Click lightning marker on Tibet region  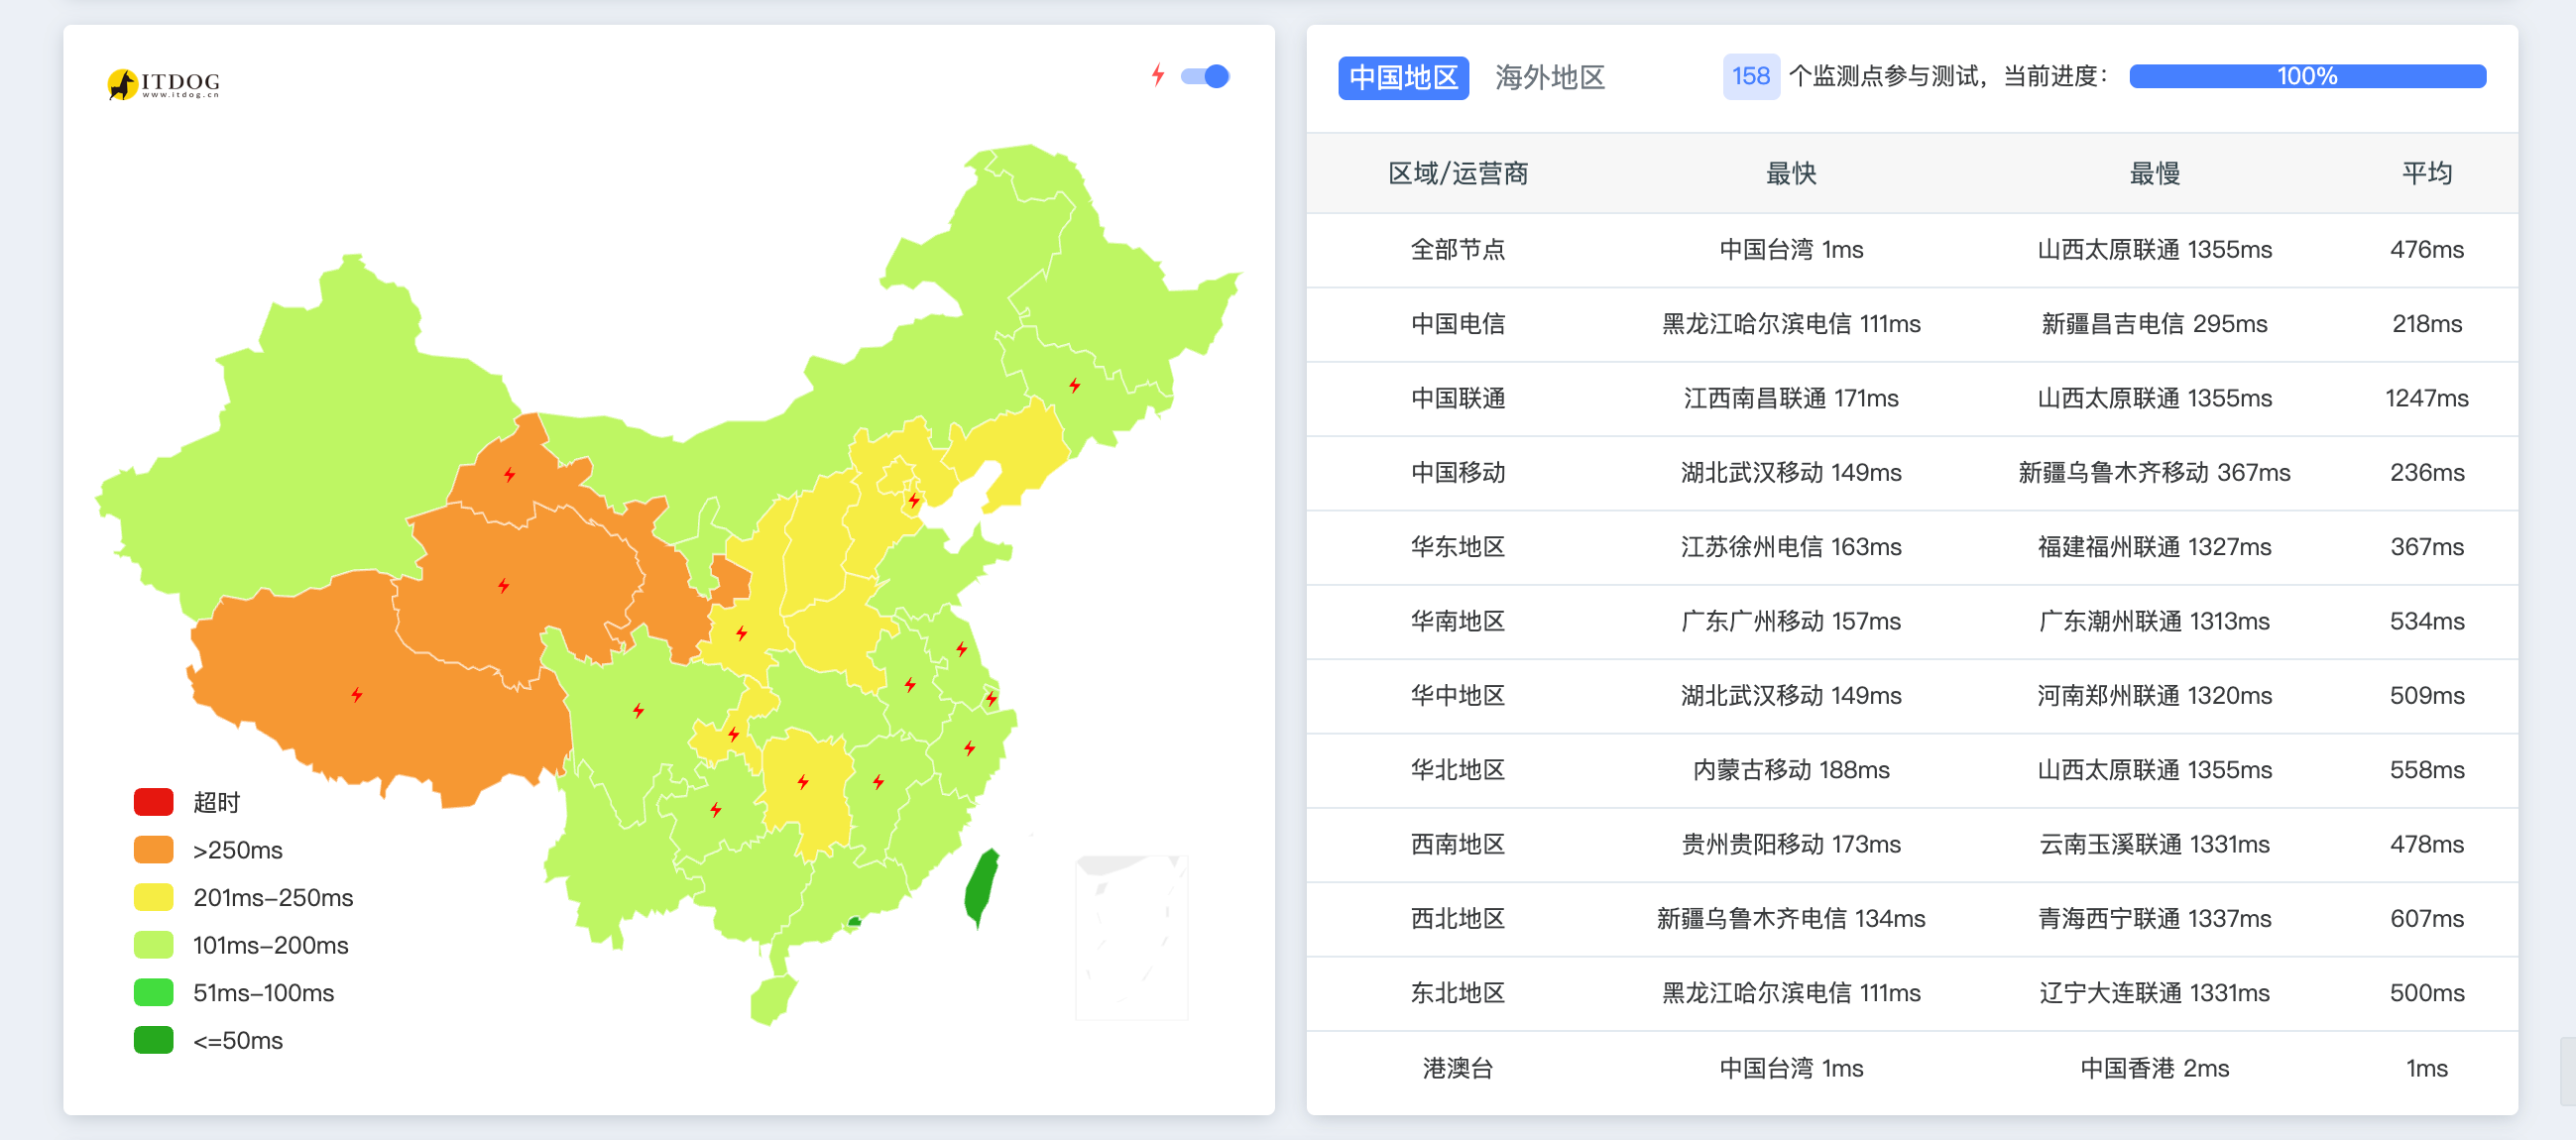click(357, 694)
